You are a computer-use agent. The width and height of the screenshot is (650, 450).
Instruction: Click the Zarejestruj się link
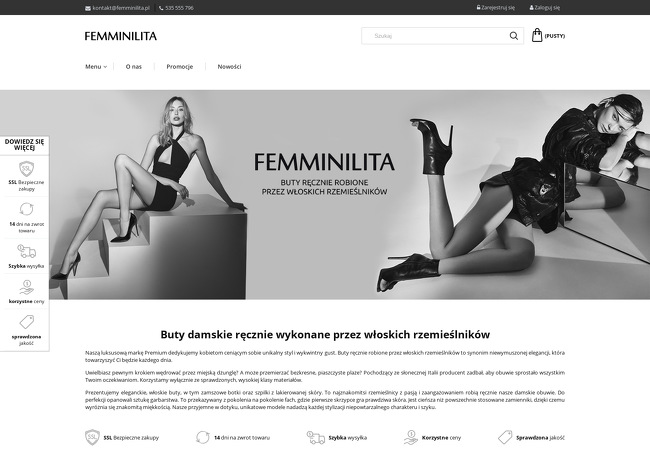(496, 7)
